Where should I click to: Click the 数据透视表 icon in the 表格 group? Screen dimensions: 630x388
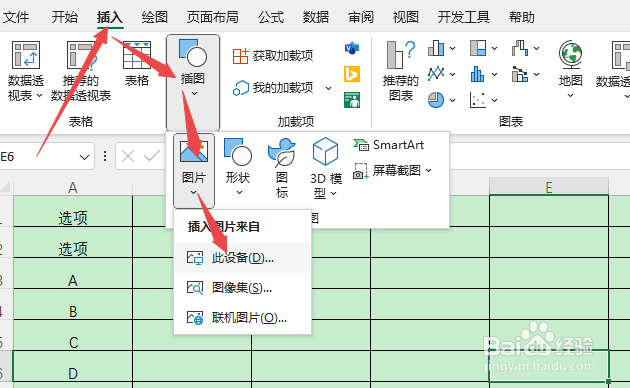point(26,55)
